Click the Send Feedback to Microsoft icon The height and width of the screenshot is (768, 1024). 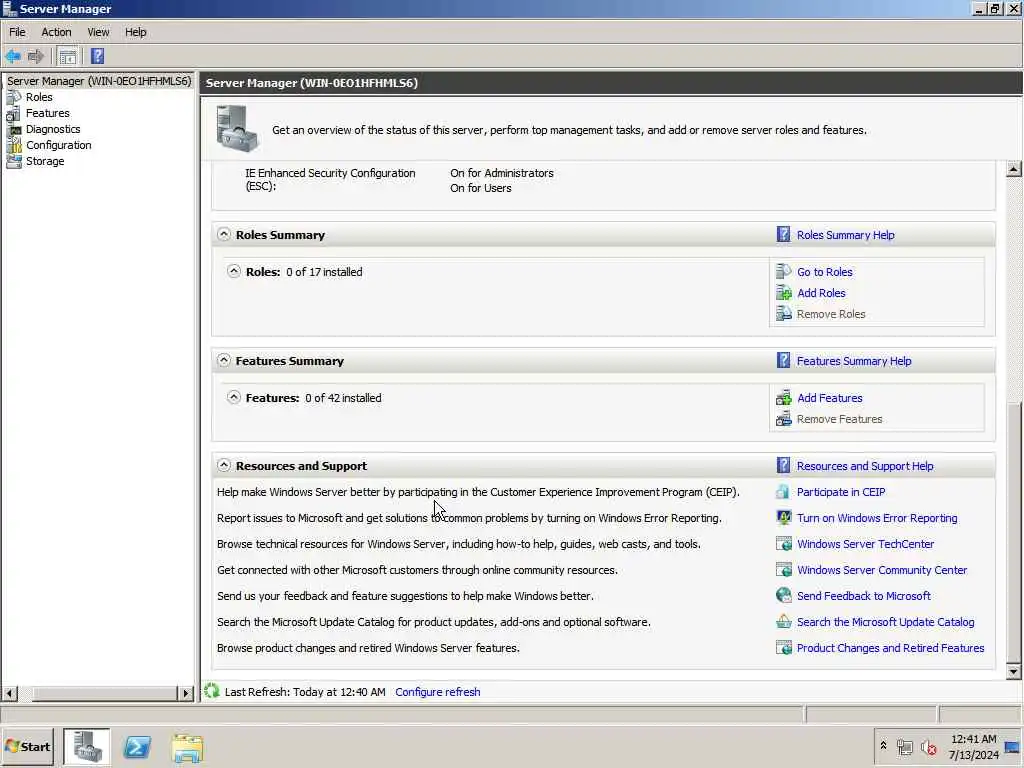click(783, 596)
